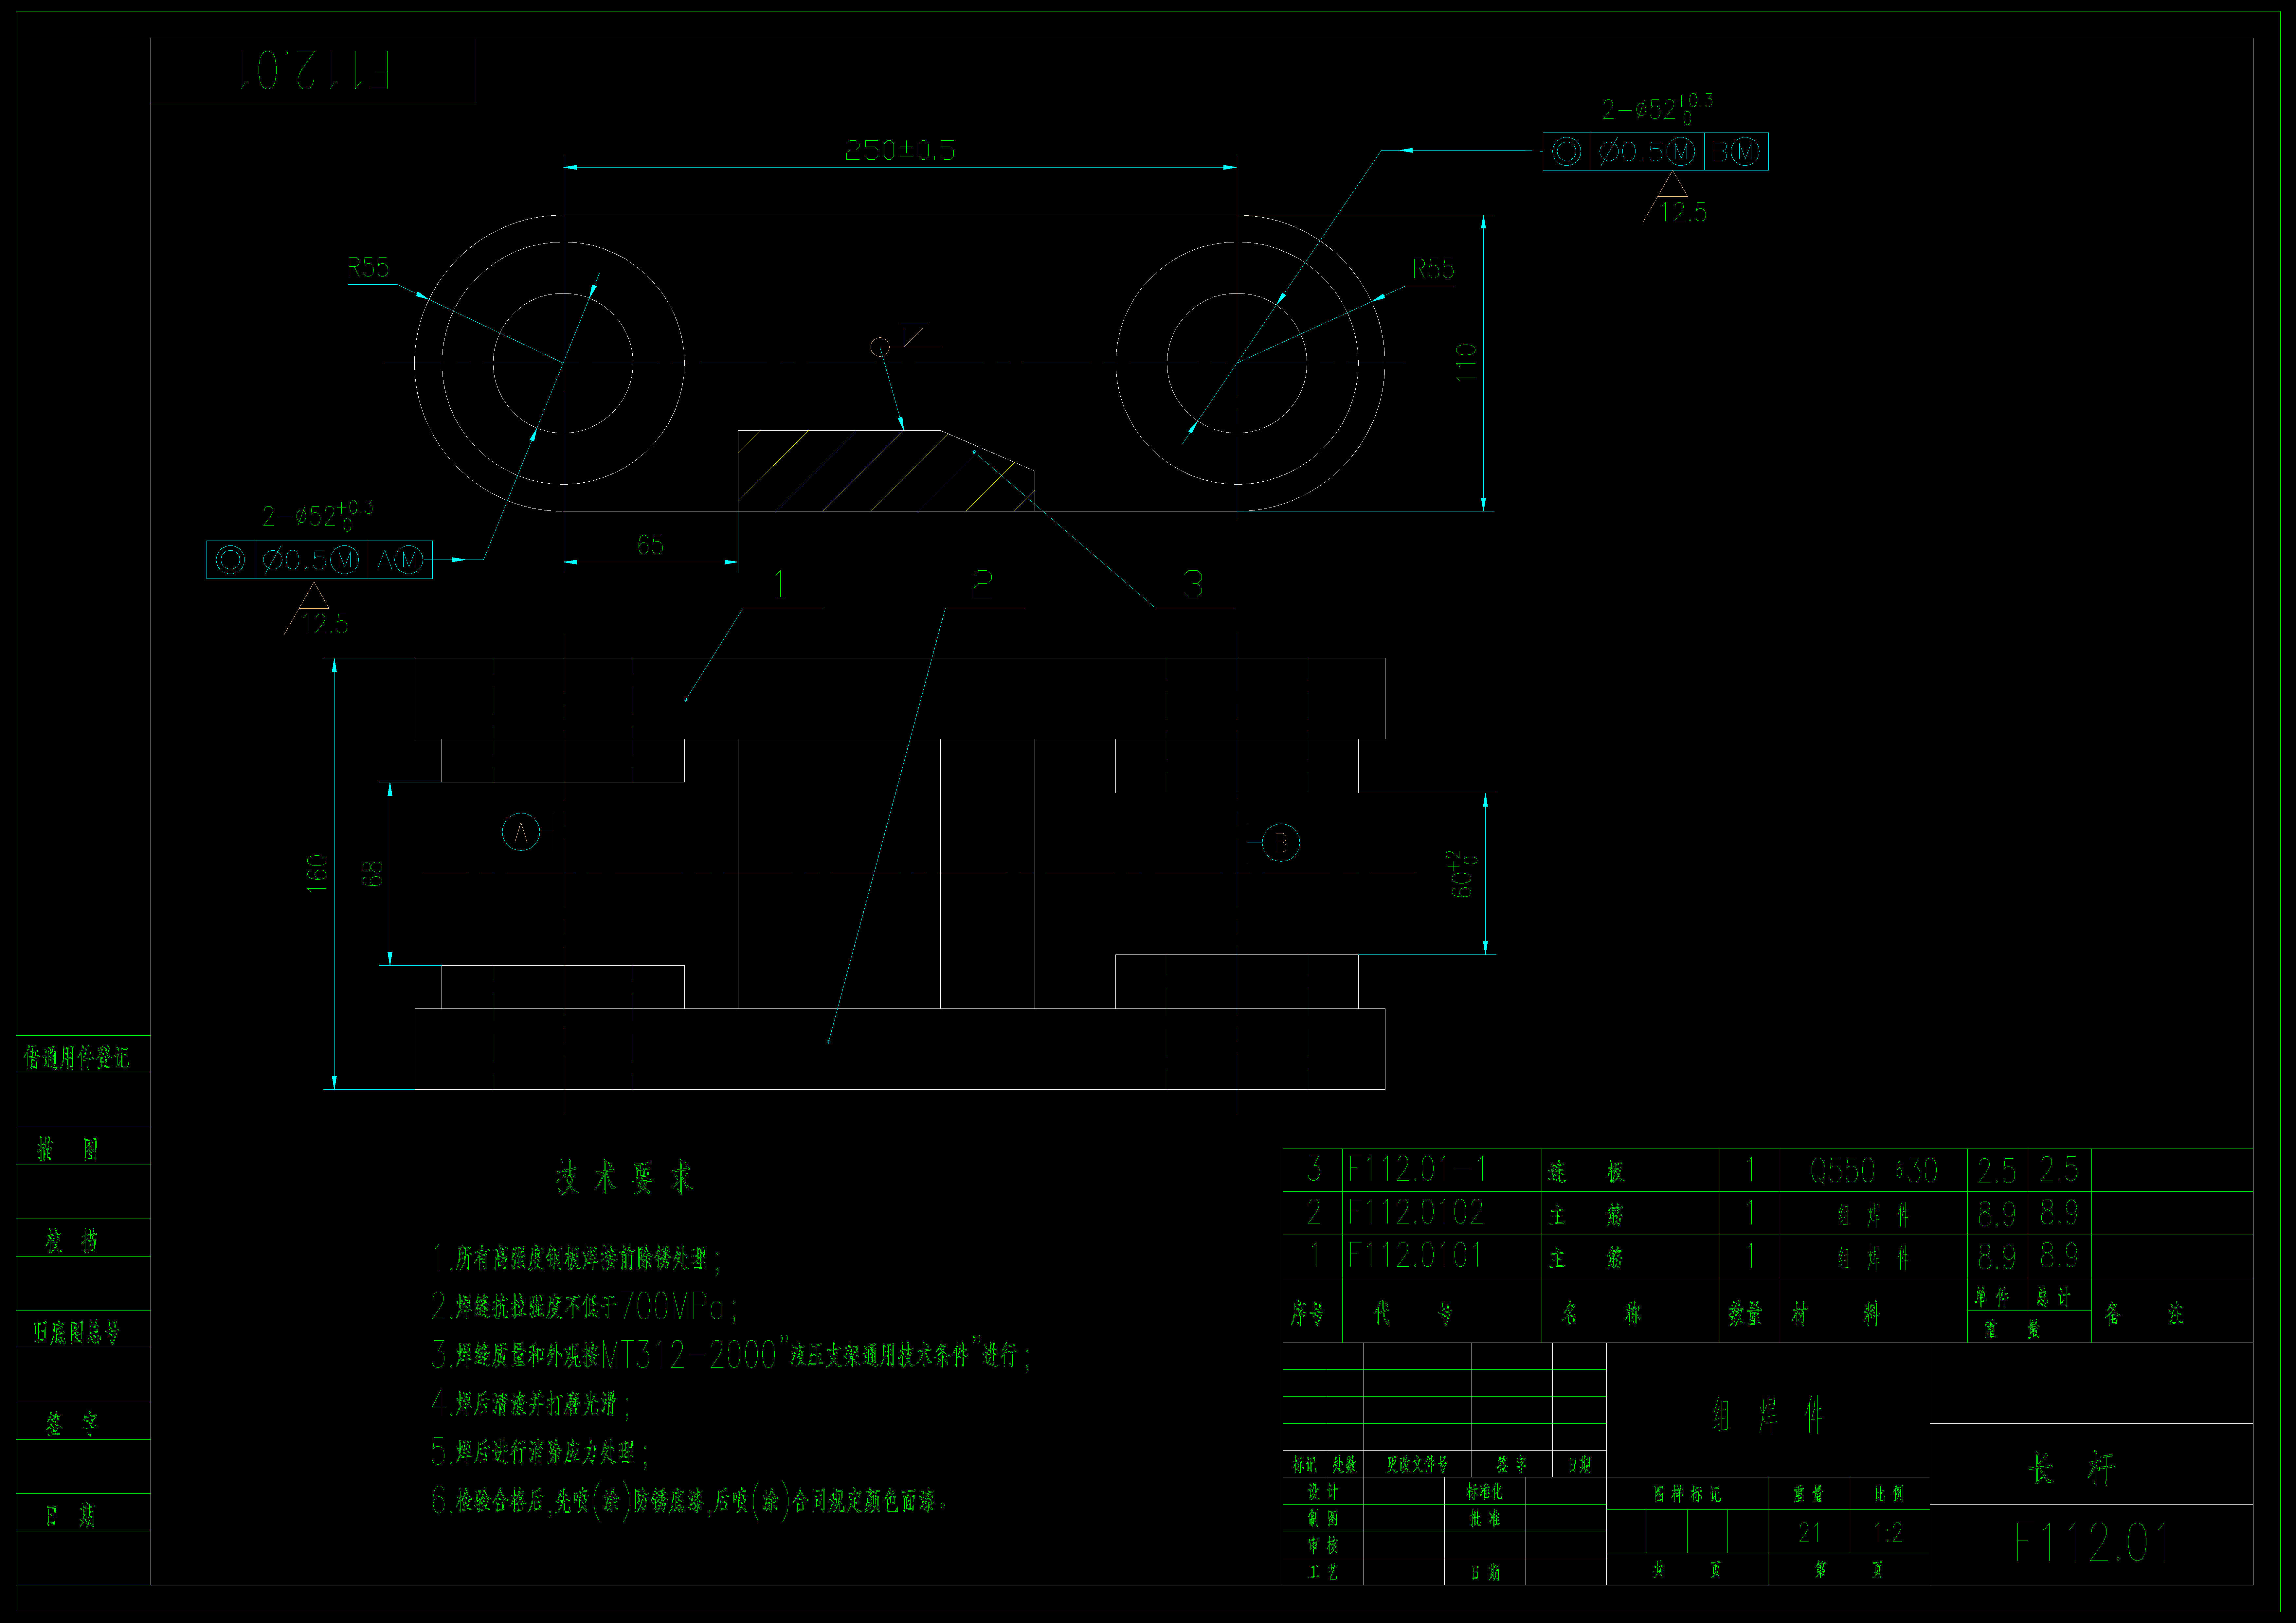Click part code F112.01-1 in parts list
This screenshot has height=1623, width=2296.
[x=1417, y=1169]
